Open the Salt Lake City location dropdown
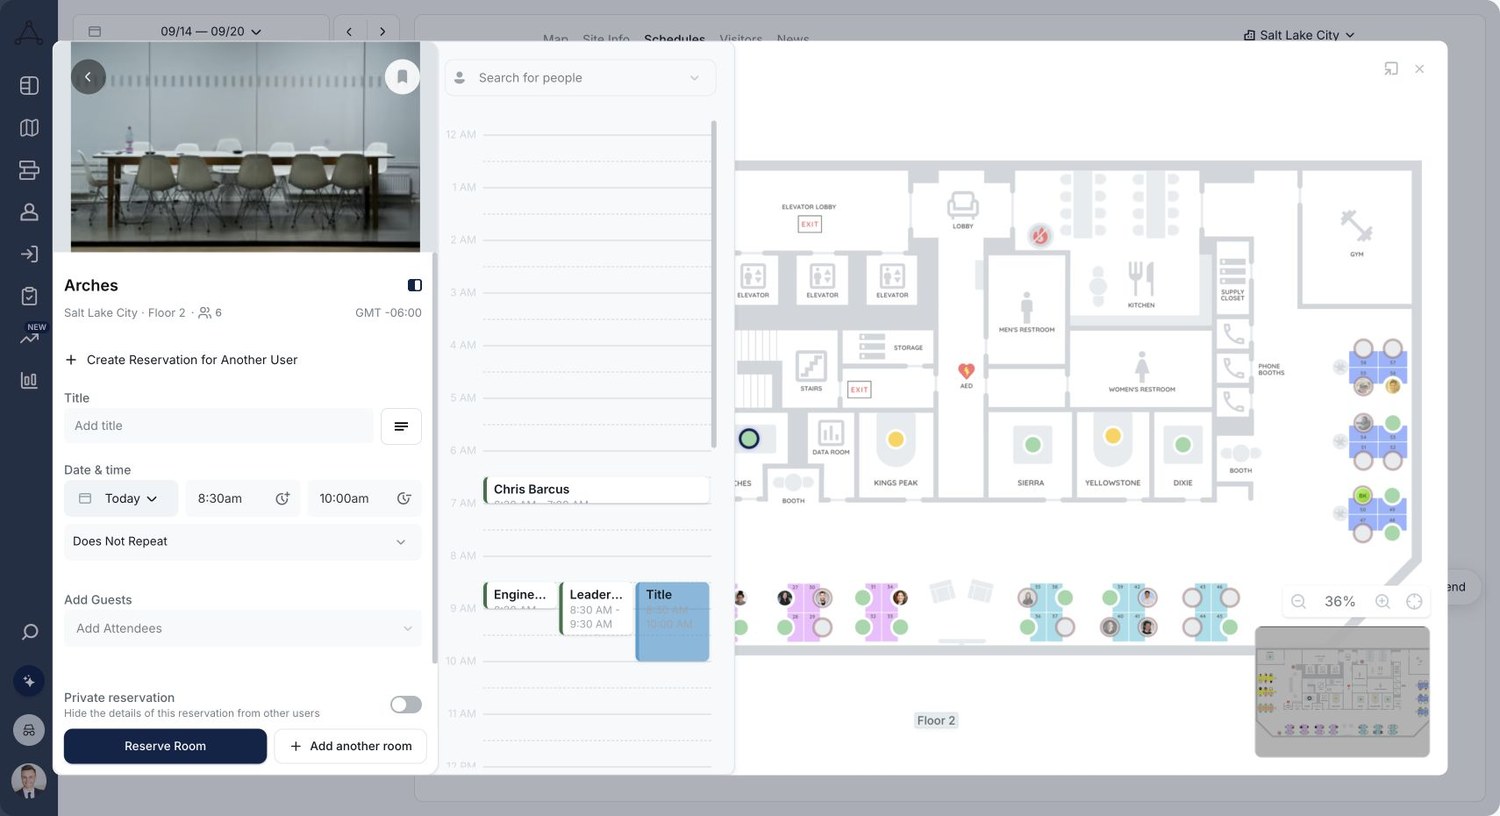 [x=1299, y=35]
